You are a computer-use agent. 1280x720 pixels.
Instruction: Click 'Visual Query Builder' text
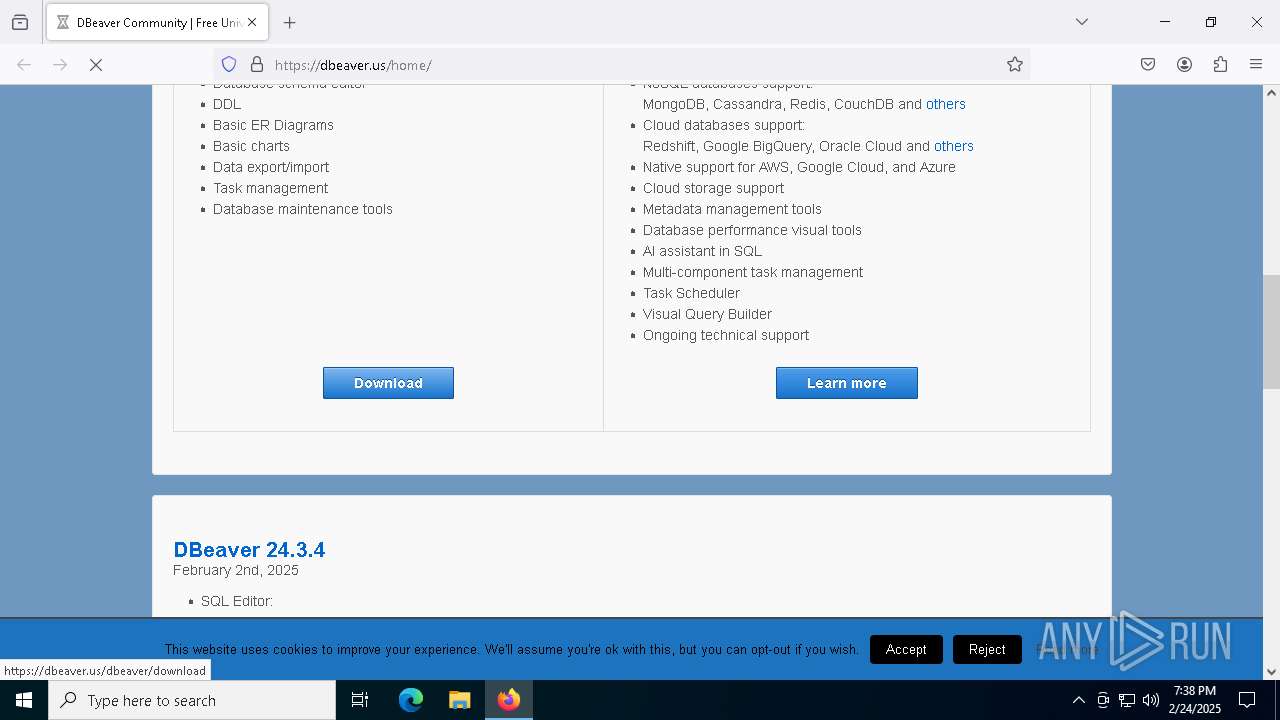point(707,314)
